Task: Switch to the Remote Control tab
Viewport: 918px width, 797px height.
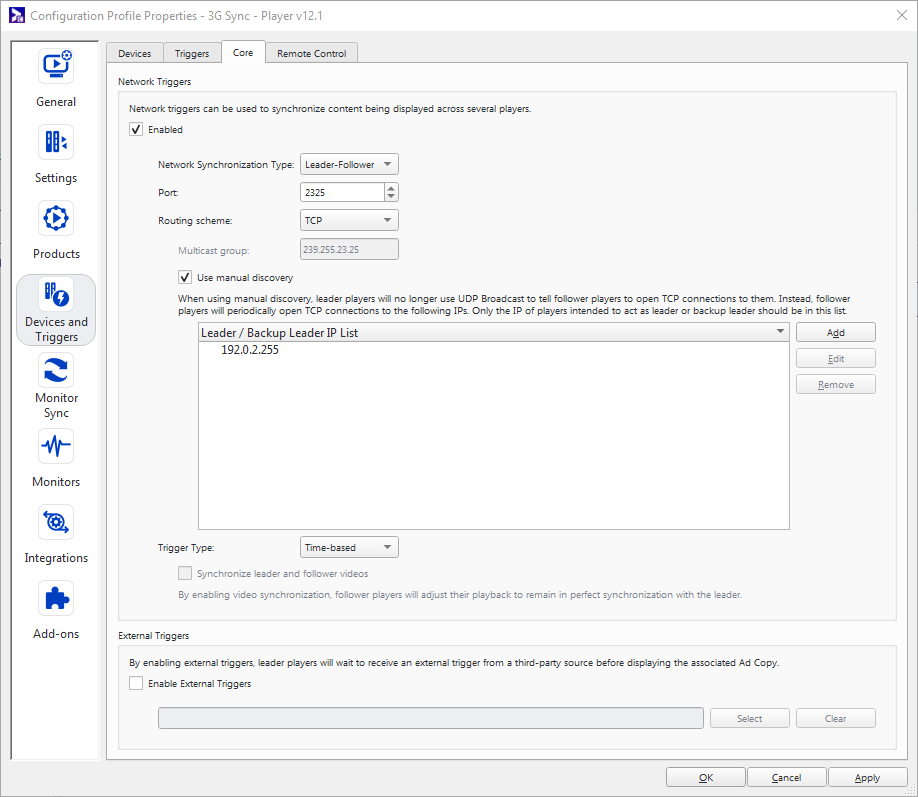Action: tap(311, 53)
